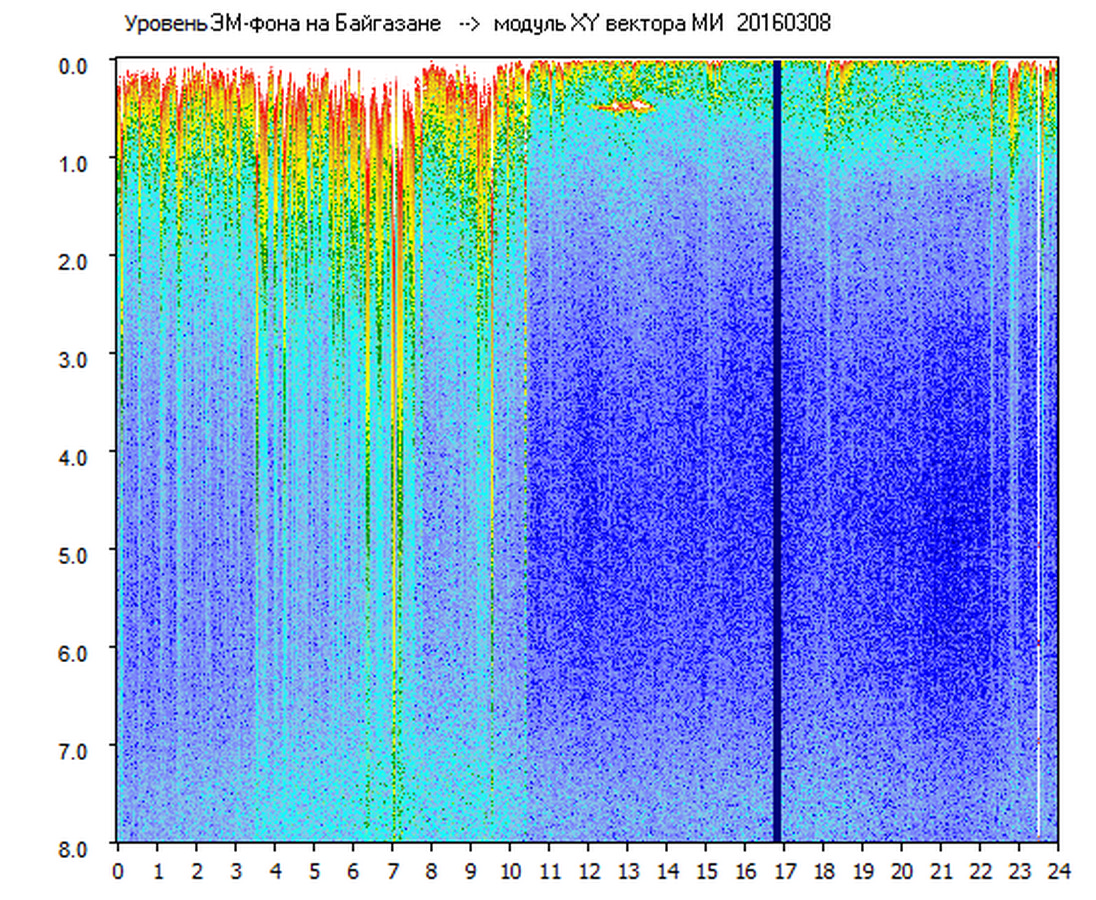Select the x-axis label 24
This screenshot has width=1096, height=900.
[x=1058, y=871]
